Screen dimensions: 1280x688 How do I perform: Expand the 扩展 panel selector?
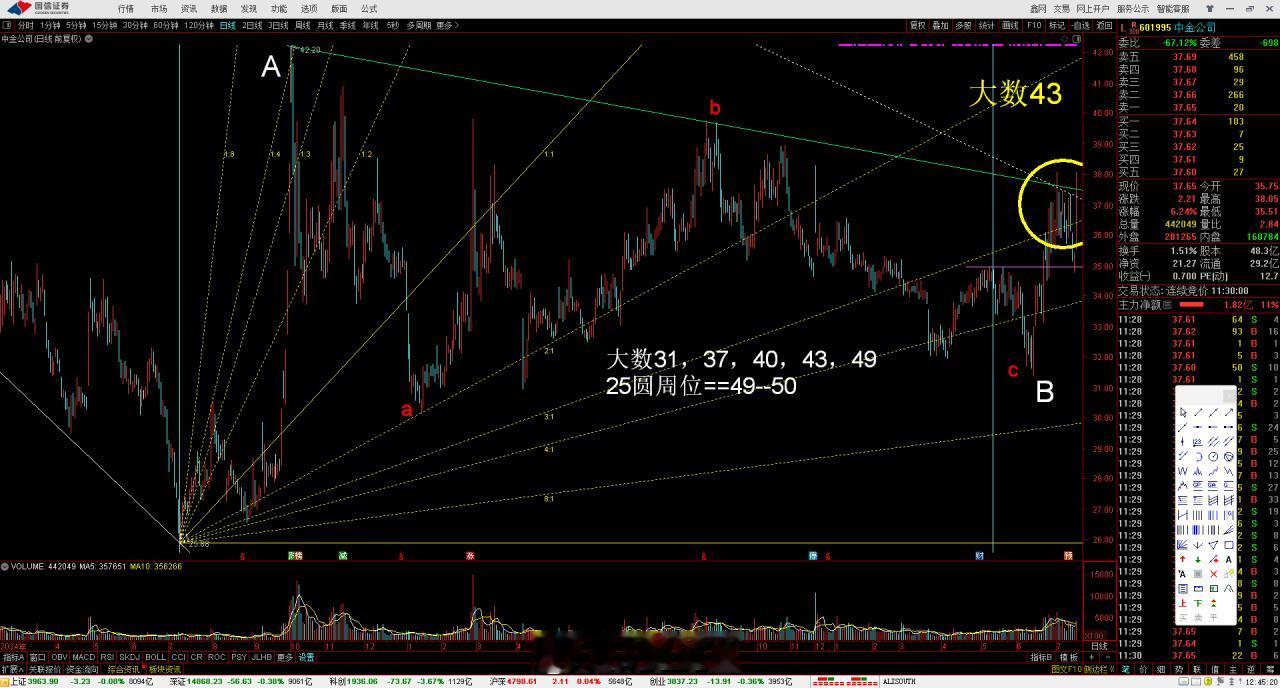point(12,669)
